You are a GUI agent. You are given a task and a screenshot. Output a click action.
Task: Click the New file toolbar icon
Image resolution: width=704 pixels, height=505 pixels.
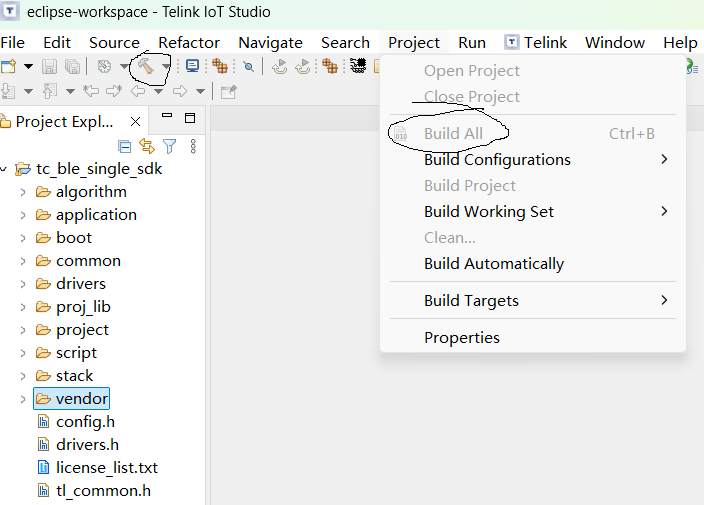tap(9, 66)
